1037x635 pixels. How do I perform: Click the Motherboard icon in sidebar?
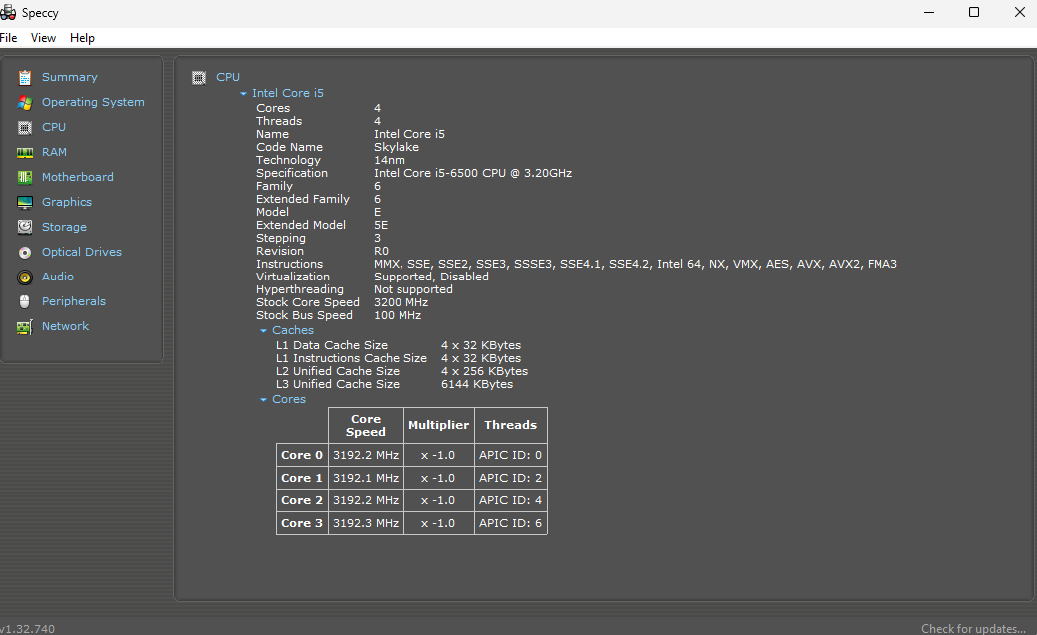click(24, 177)
